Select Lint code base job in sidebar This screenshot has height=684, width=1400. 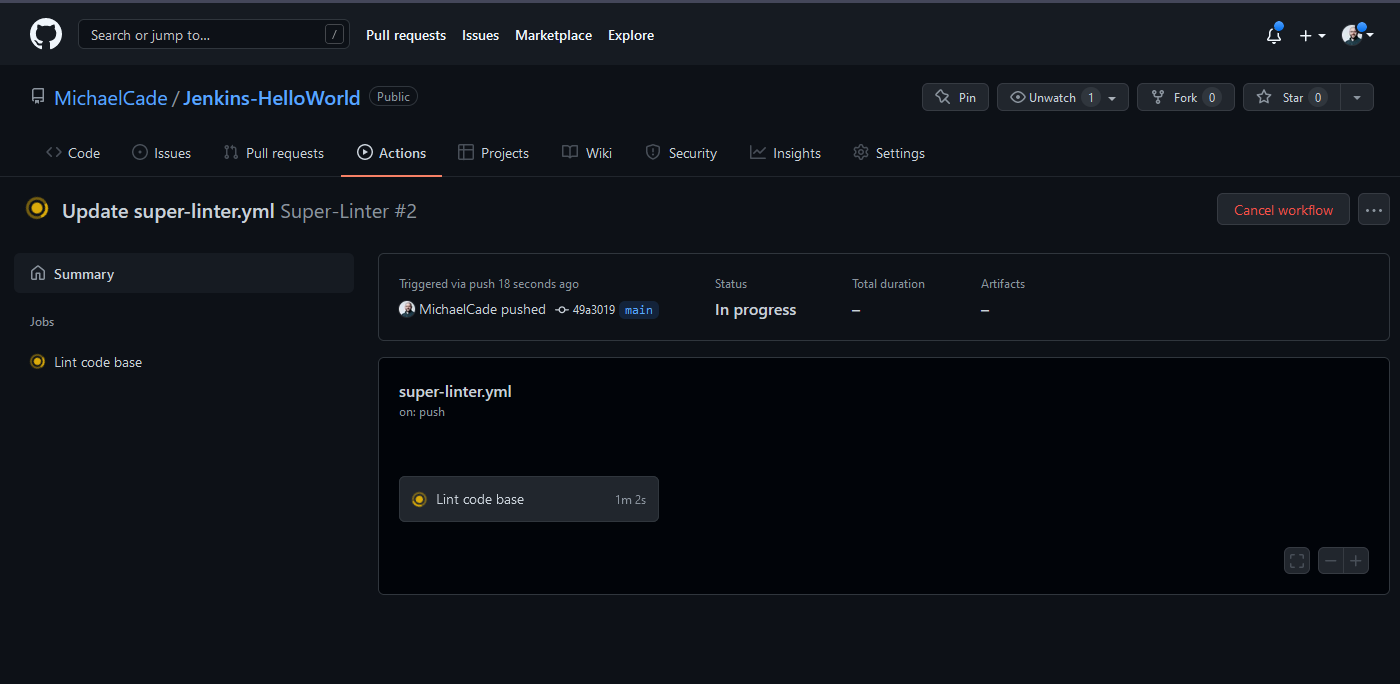(x=97, y=362)
